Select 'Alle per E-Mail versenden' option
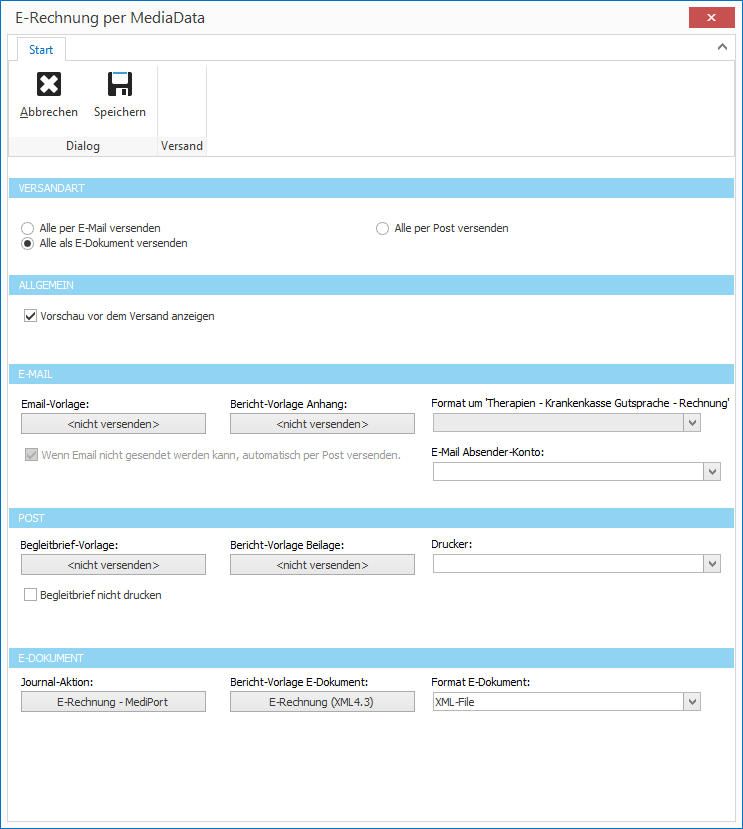743x829 pixels. pyautogui.click(x=28, y=228)
